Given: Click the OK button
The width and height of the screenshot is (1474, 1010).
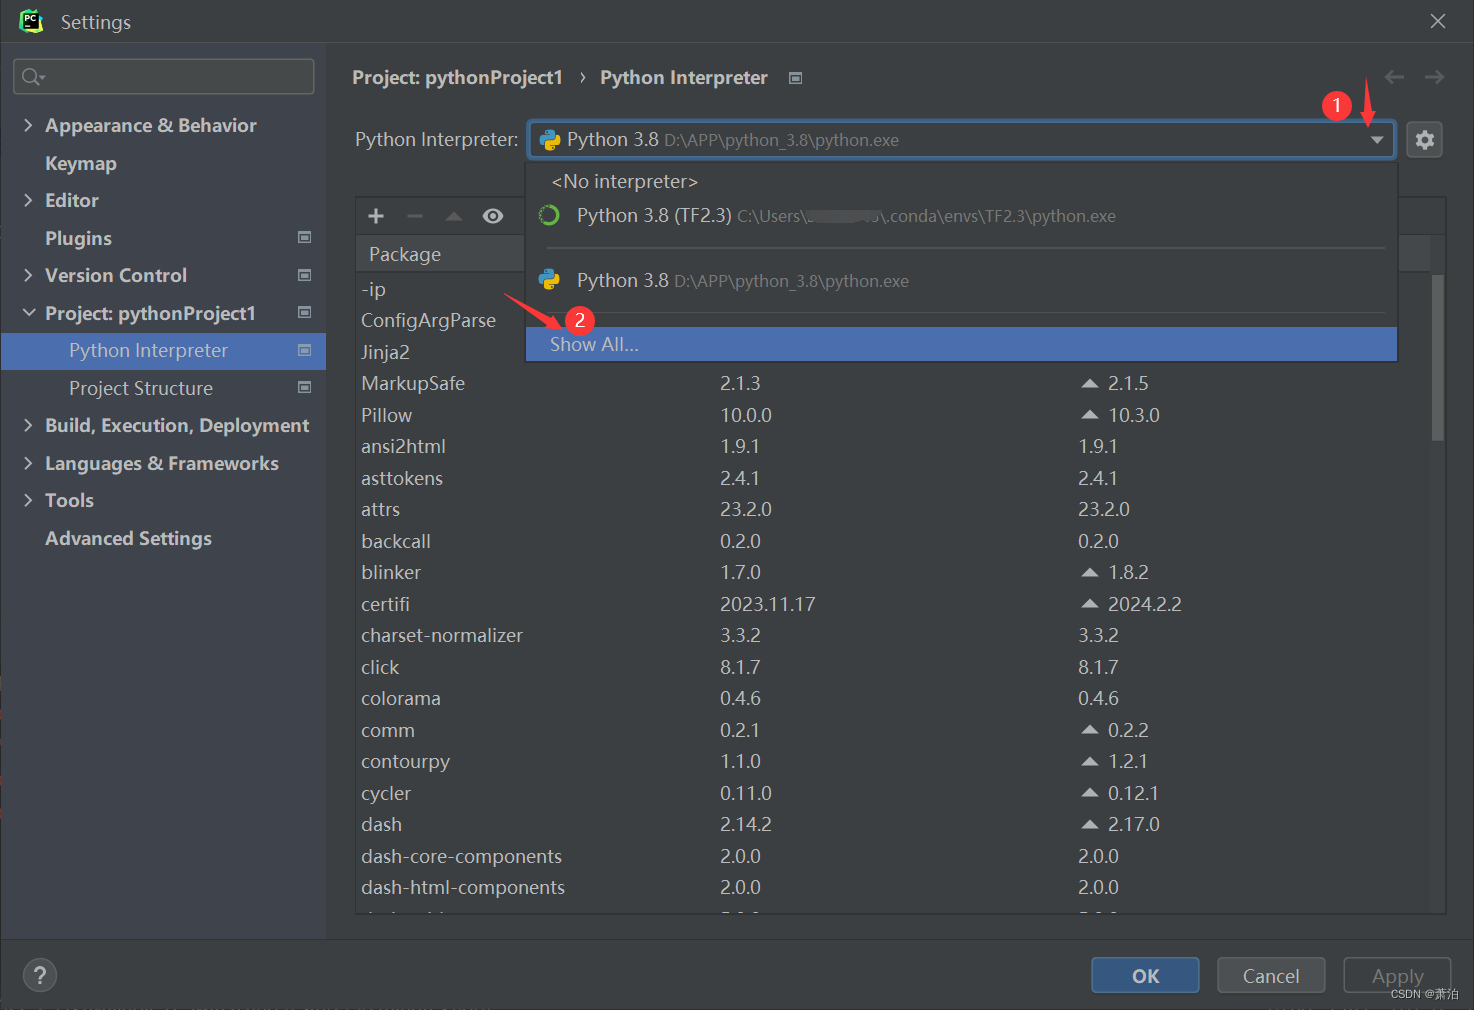Looking at the screenshot, I should 1145,975.
